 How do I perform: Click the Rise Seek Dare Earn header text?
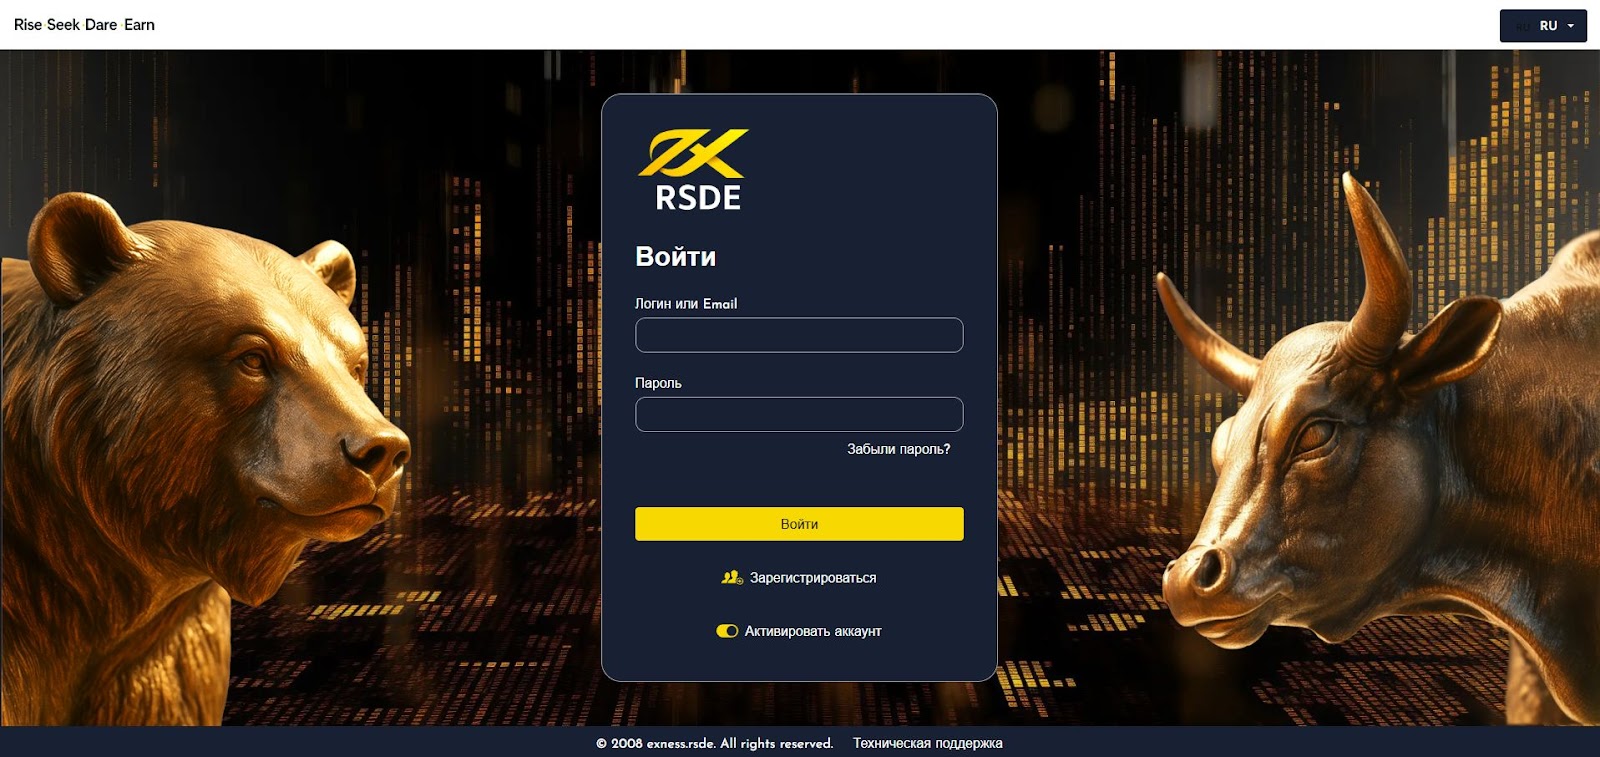point(84,25)
